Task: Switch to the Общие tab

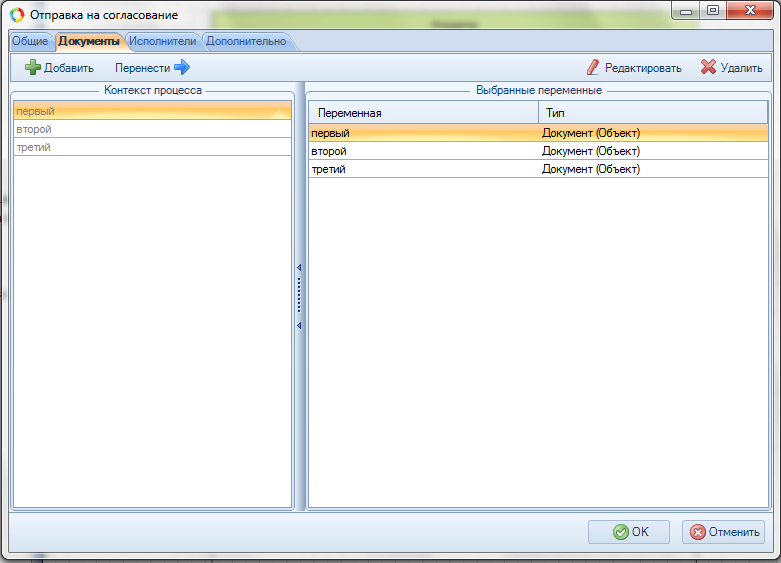Action: (30, 41)
